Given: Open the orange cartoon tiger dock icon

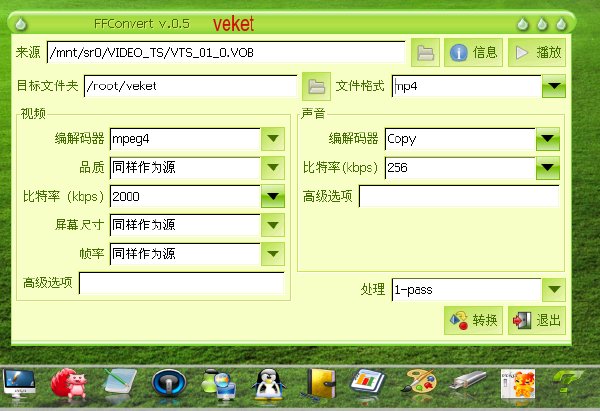Looking at the screenshot, I should 518,384.
